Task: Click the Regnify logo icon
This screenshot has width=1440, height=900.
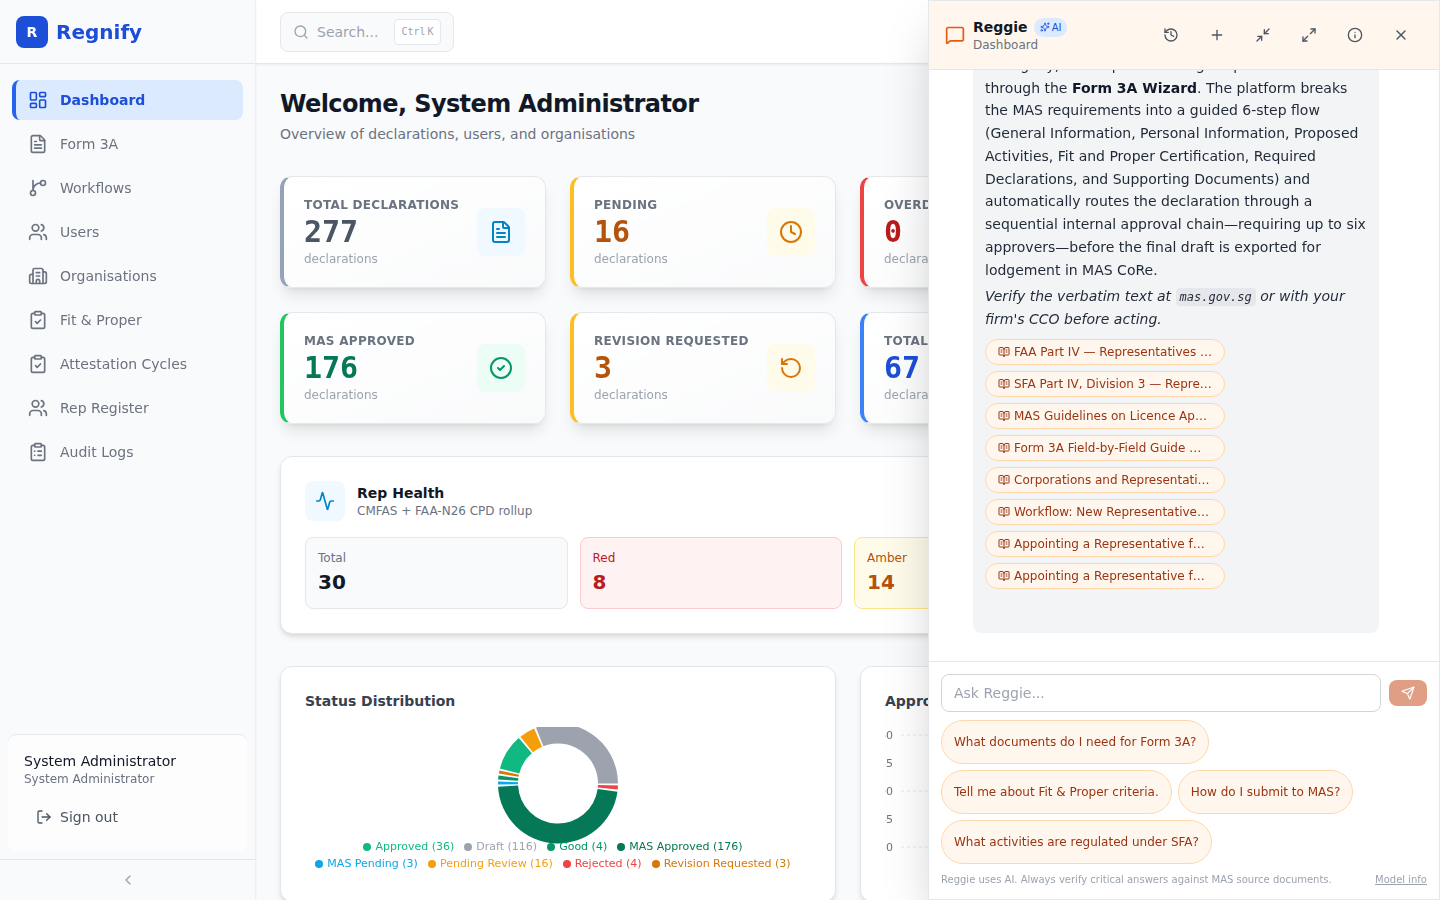Action: coord(32,32)
